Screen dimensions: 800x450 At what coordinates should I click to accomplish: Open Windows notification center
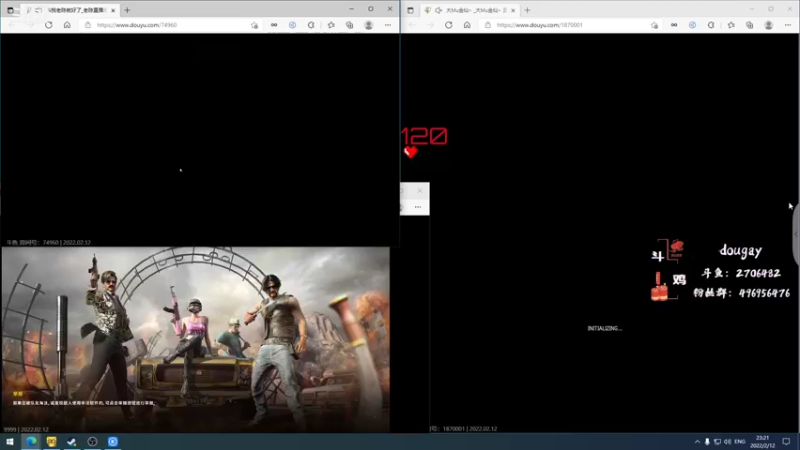click(x=786, y=442)
